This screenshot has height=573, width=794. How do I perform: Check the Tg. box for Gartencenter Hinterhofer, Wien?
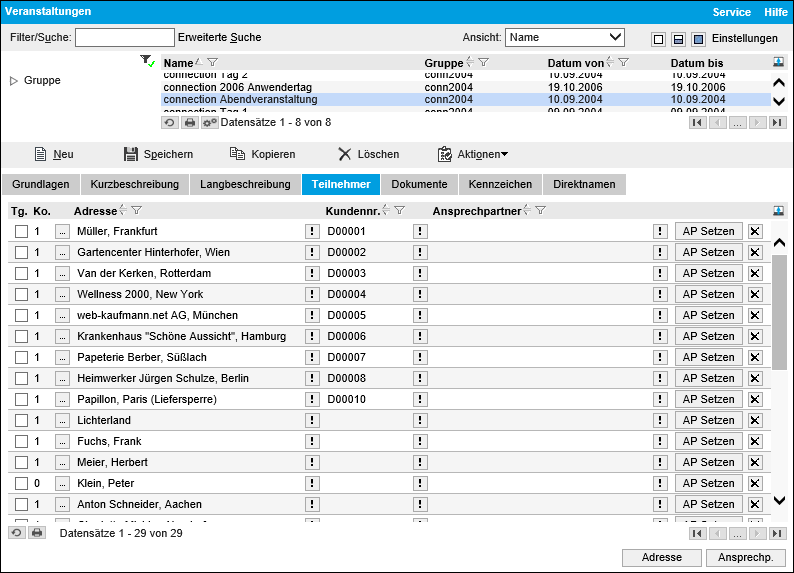pyautogui.click(x=21, y=253)
